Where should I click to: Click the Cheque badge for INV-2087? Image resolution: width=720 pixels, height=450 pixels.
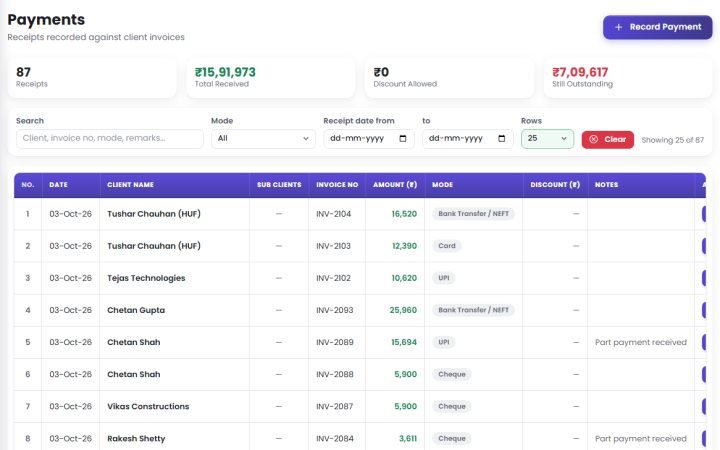(x=452, y=407)
